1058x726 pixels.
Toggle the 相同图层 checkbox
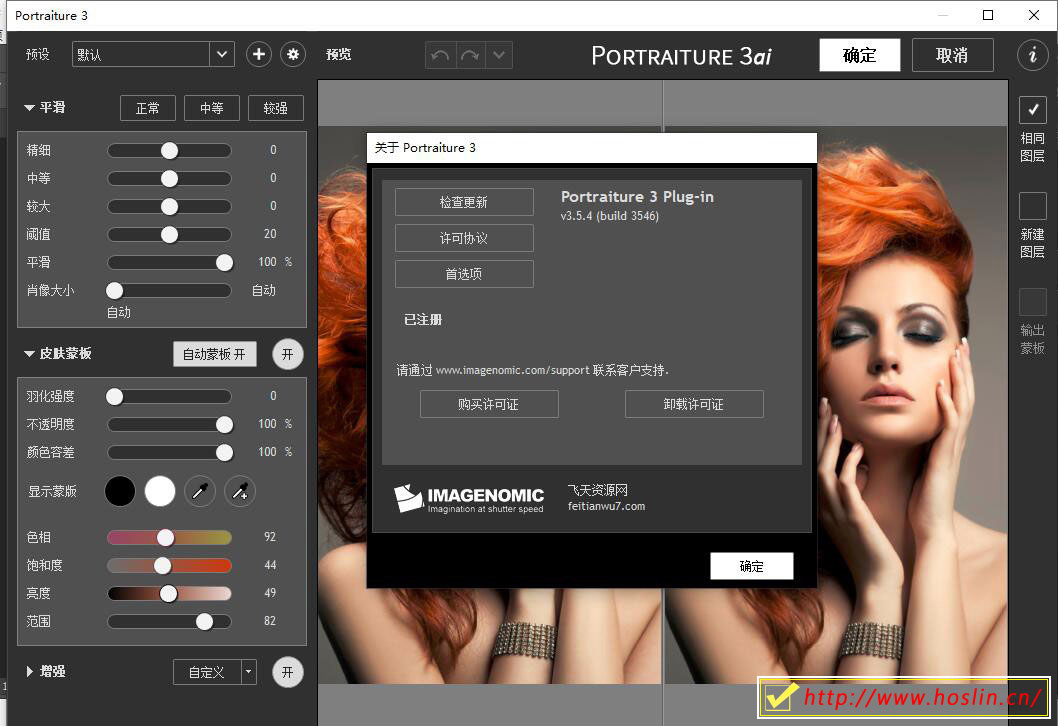[x=1032, y=109]
